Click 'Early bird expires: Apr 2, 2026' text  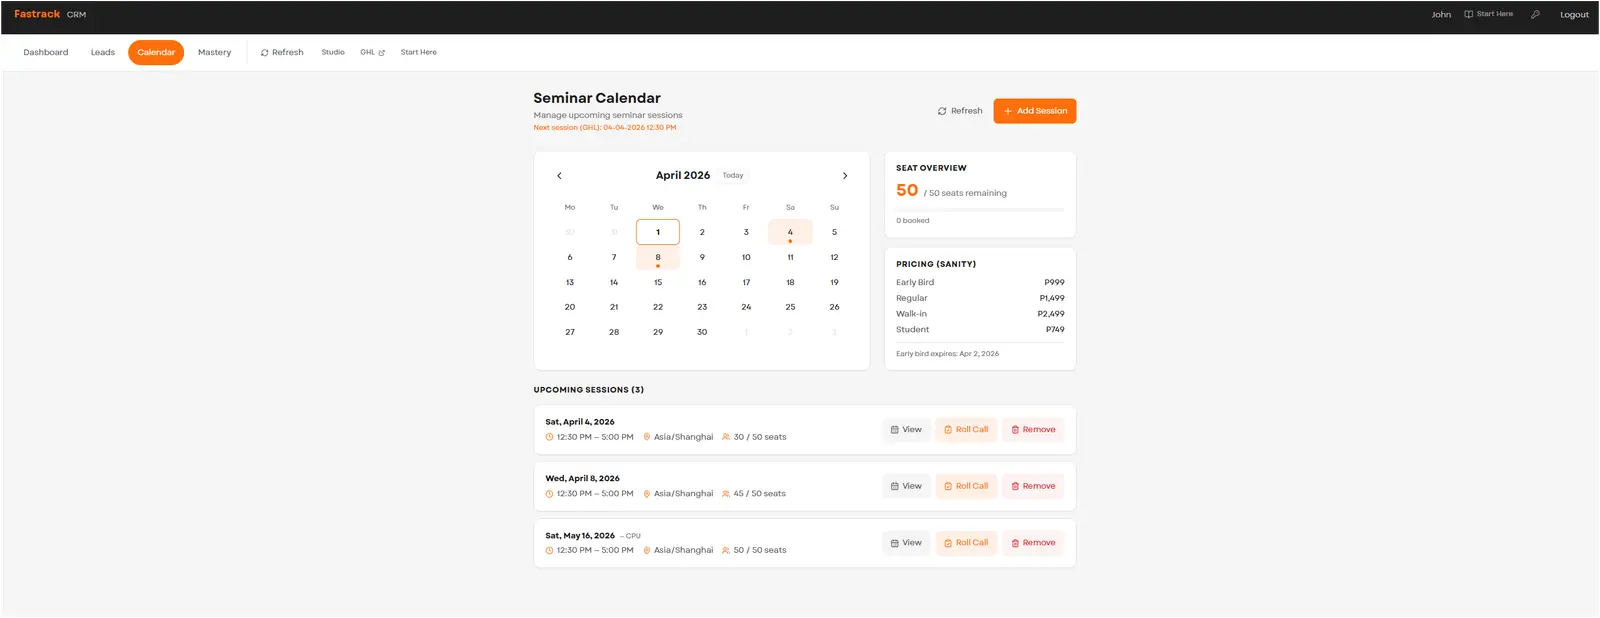[x=947, y=354]
